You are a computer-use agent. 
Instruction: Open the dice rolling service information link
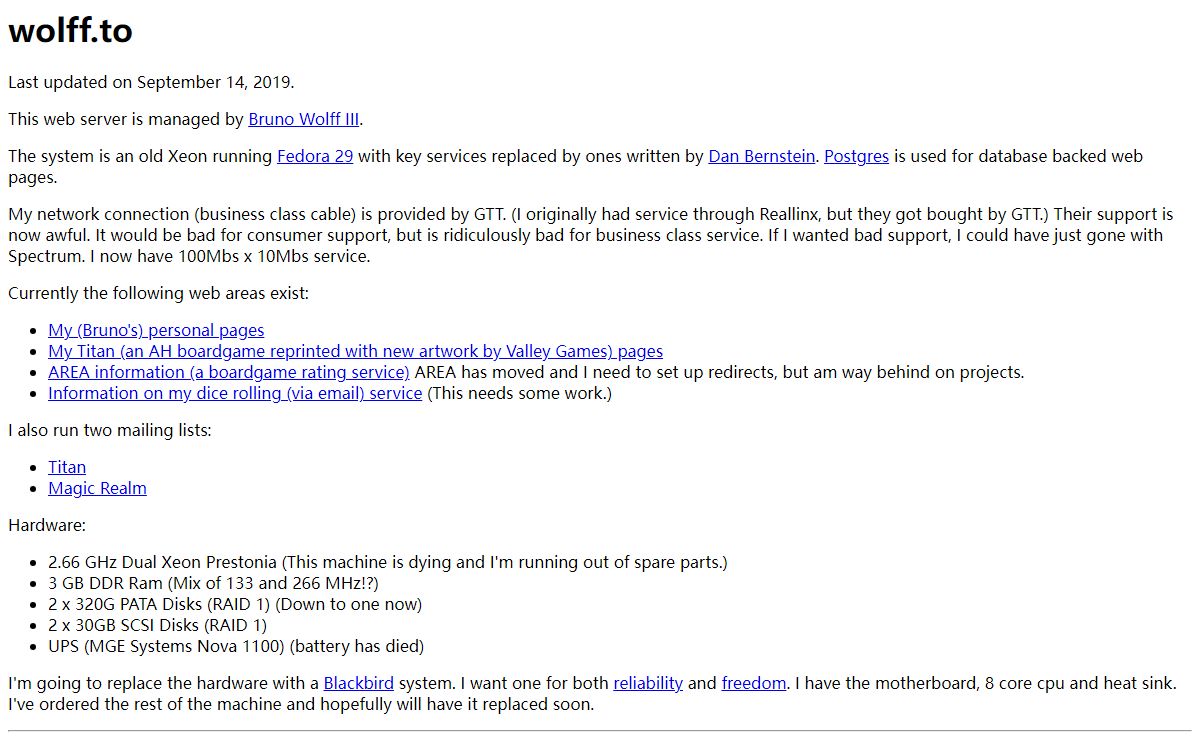pos(235,393)
